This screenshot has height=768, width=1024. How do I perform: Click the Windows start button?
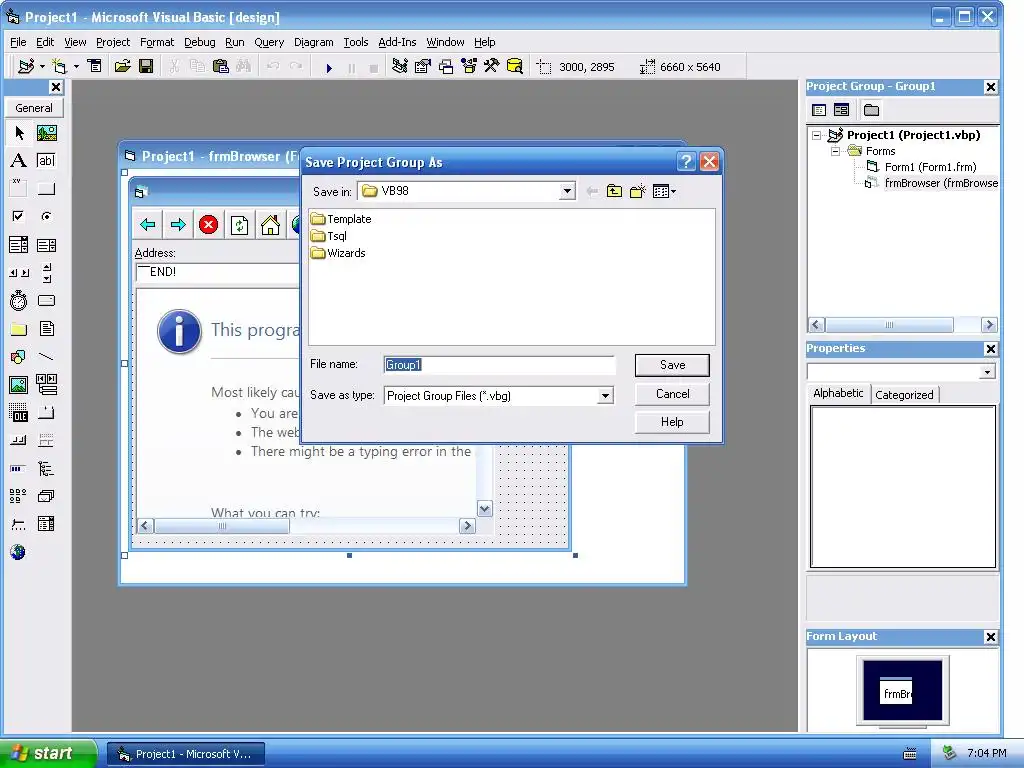[x=48, y=753]
